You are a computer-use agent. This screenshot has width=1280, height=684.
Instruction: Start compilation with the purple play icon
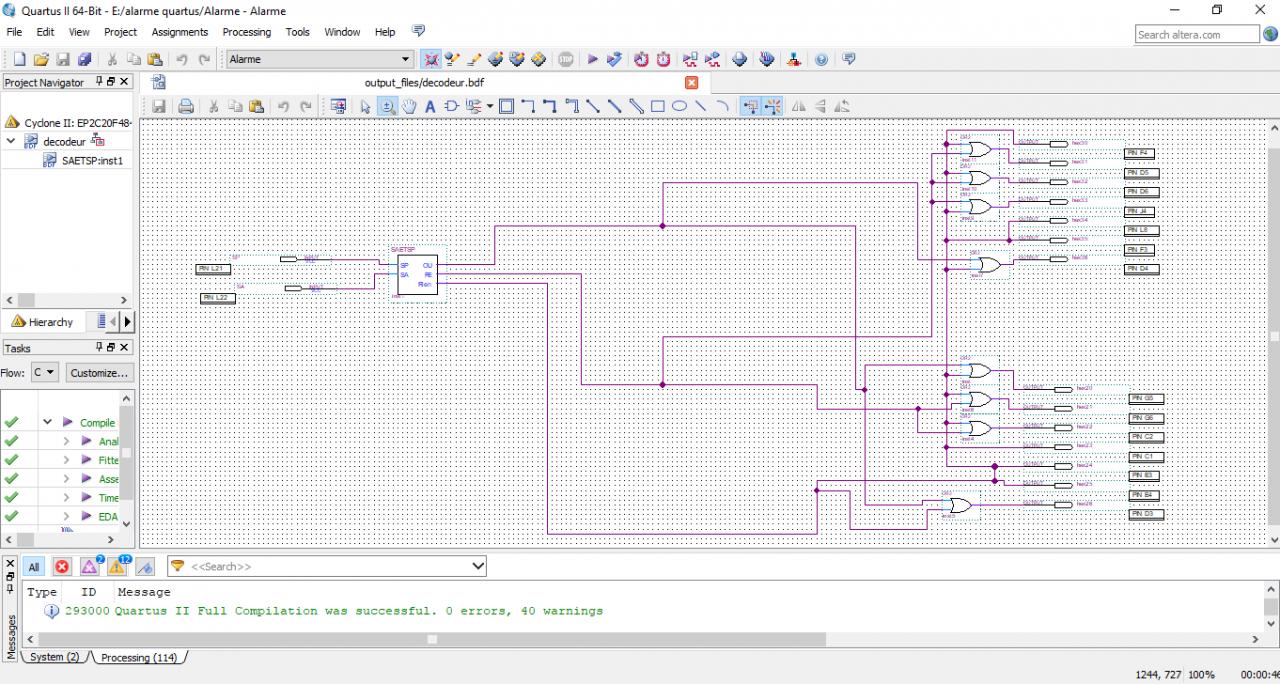point(593,60)
